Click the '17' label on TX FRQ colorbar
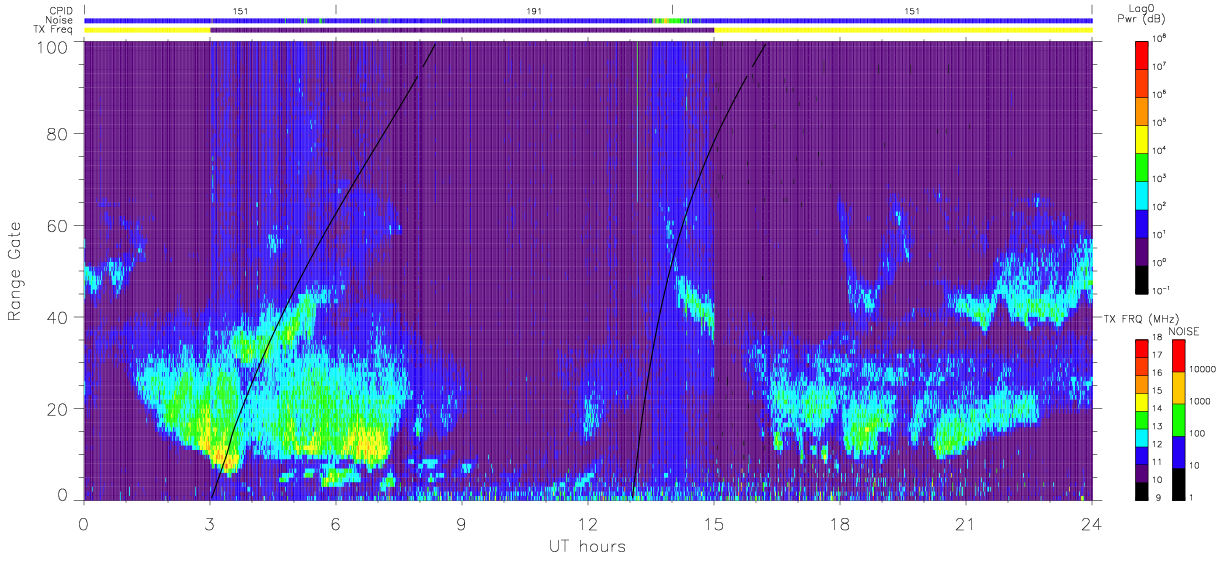The width and height of the screenshot is (1228, 567). 1159,355
